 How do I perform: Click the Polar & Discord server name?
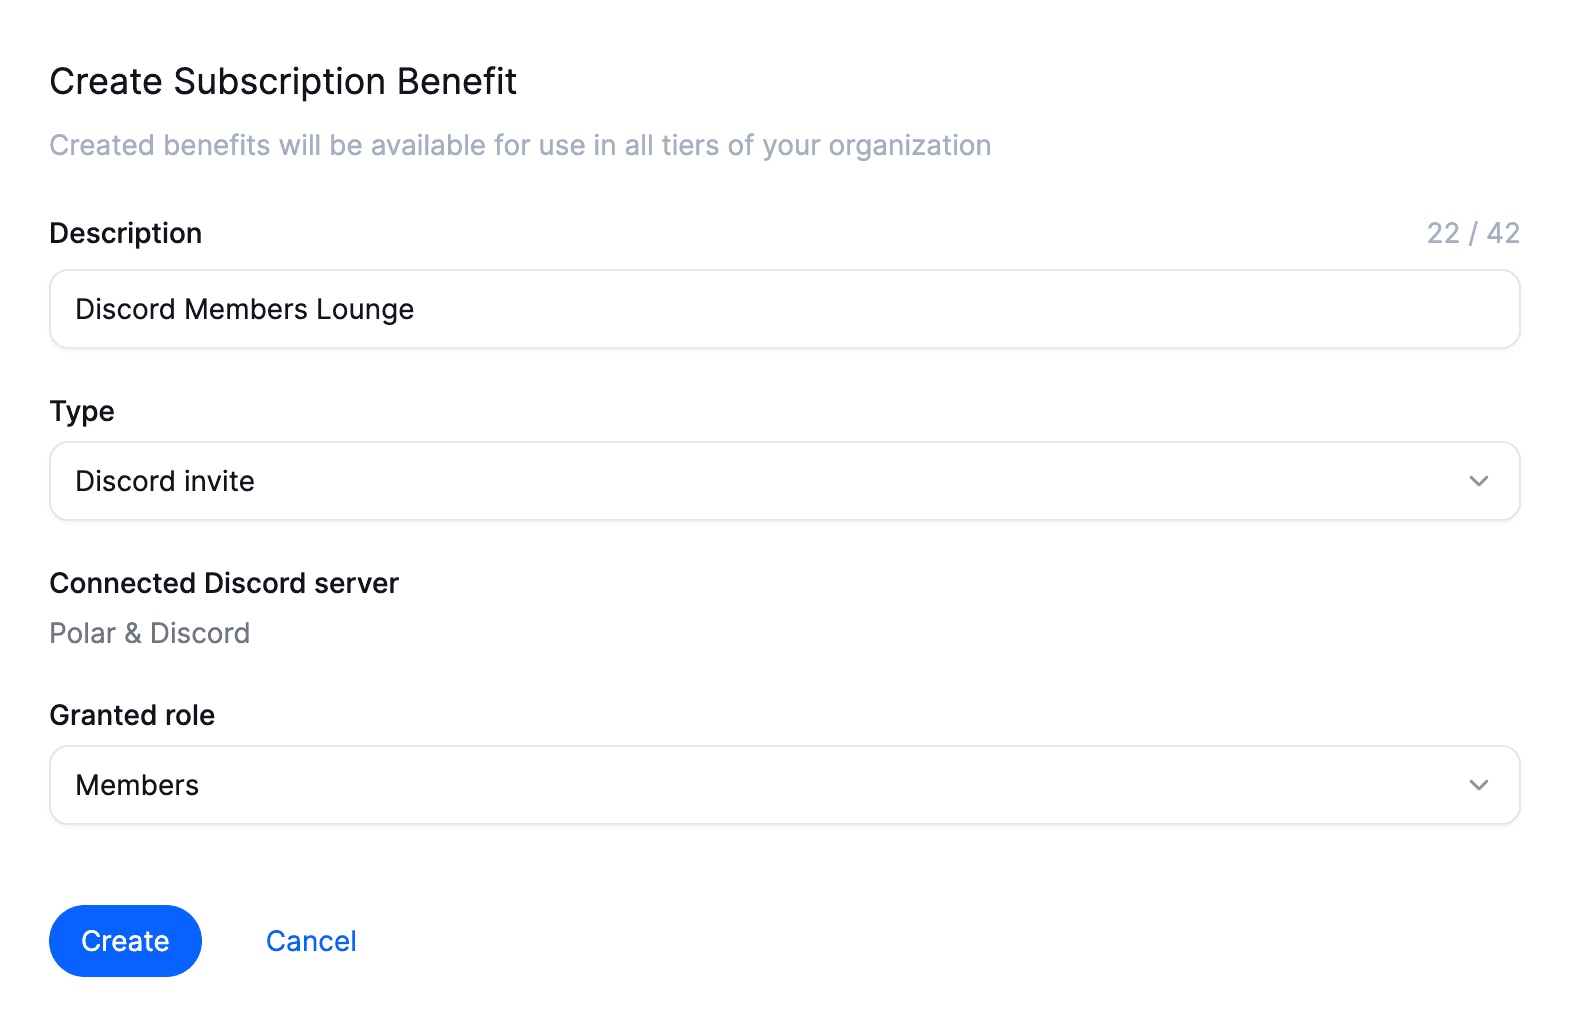click(x=150, y=633)
